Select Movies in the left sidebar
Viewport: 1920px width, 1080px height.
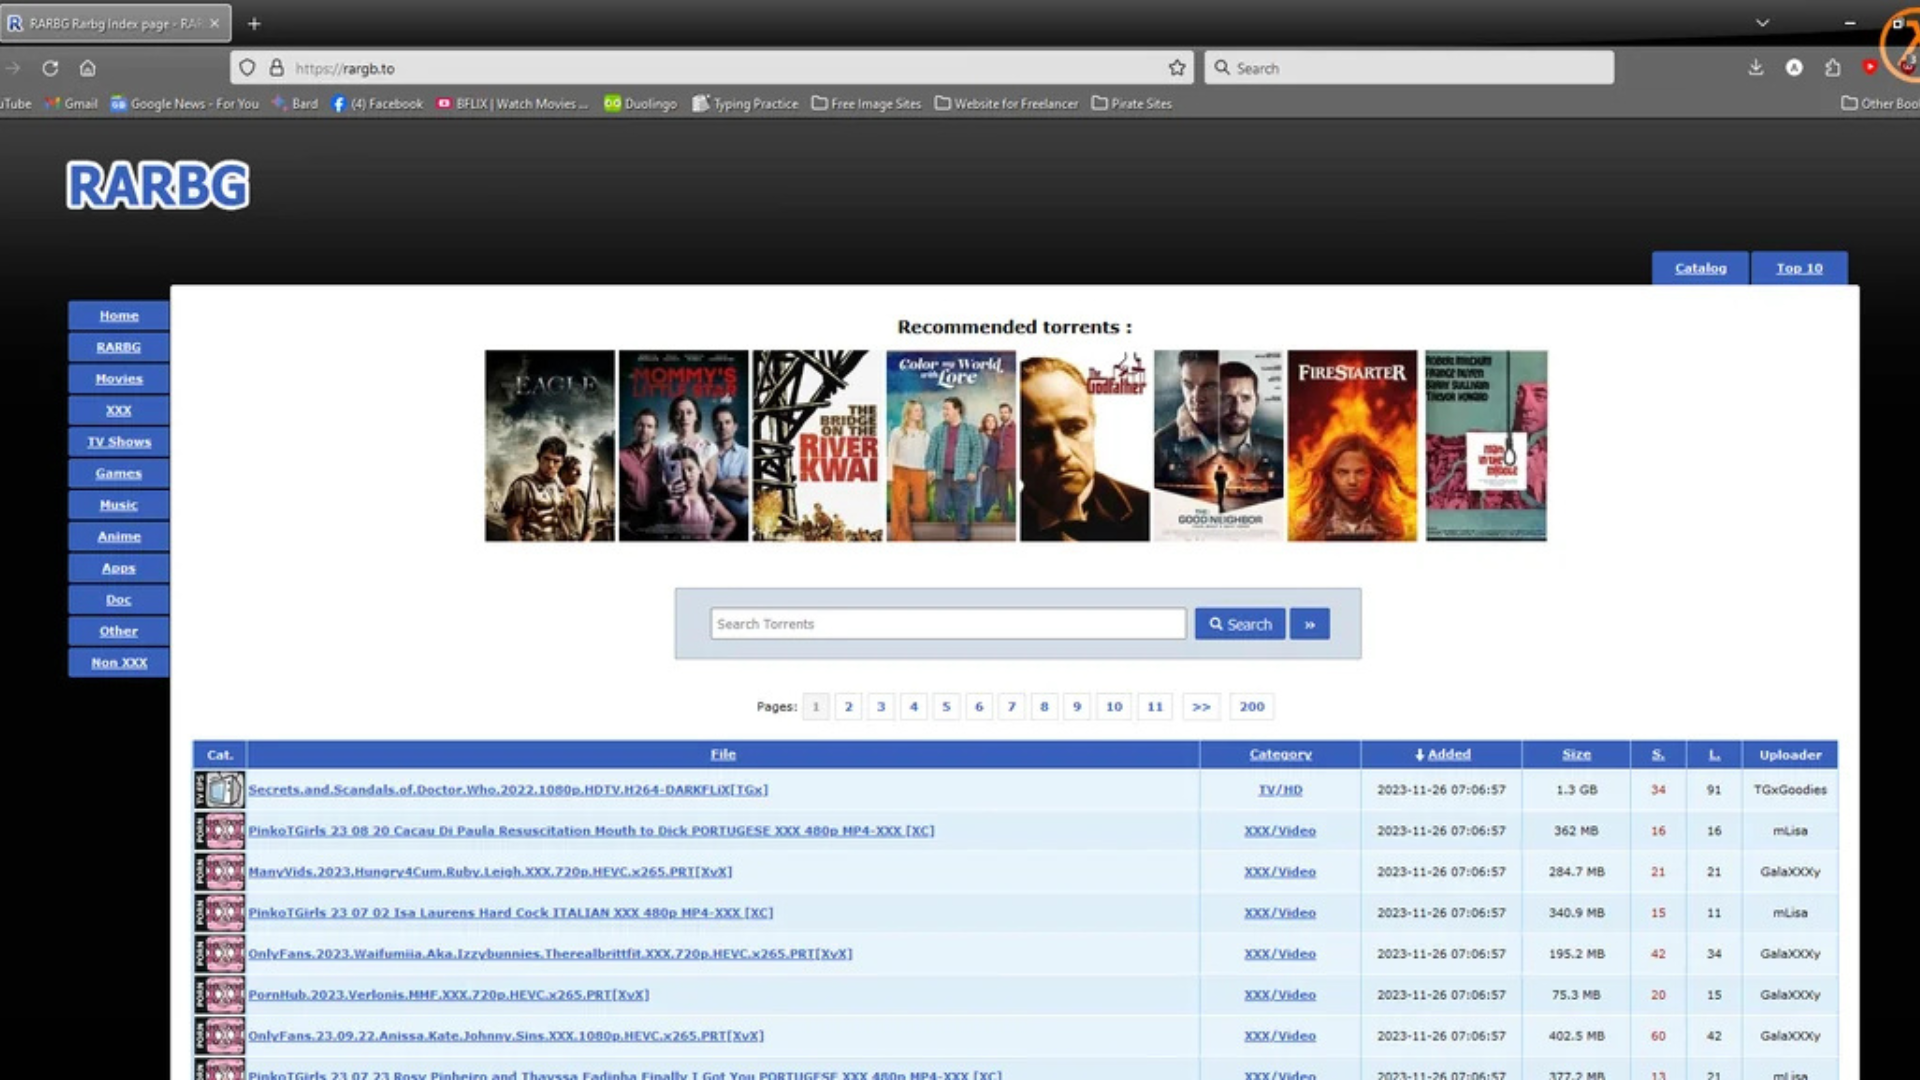click(119, 379)
